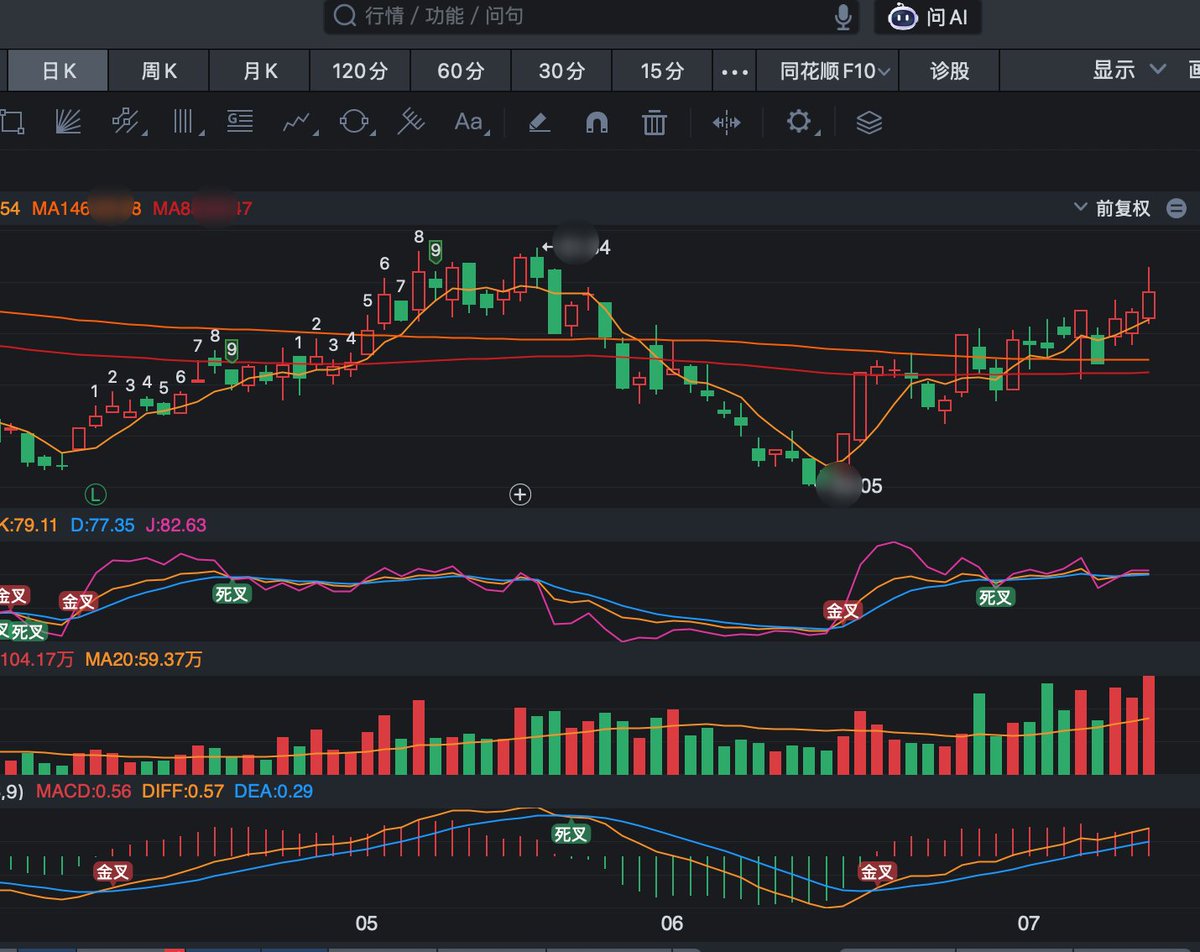Switch to the 60分 period tab
This screenshot has width=1200, height=952.
[x=461, y=71]
